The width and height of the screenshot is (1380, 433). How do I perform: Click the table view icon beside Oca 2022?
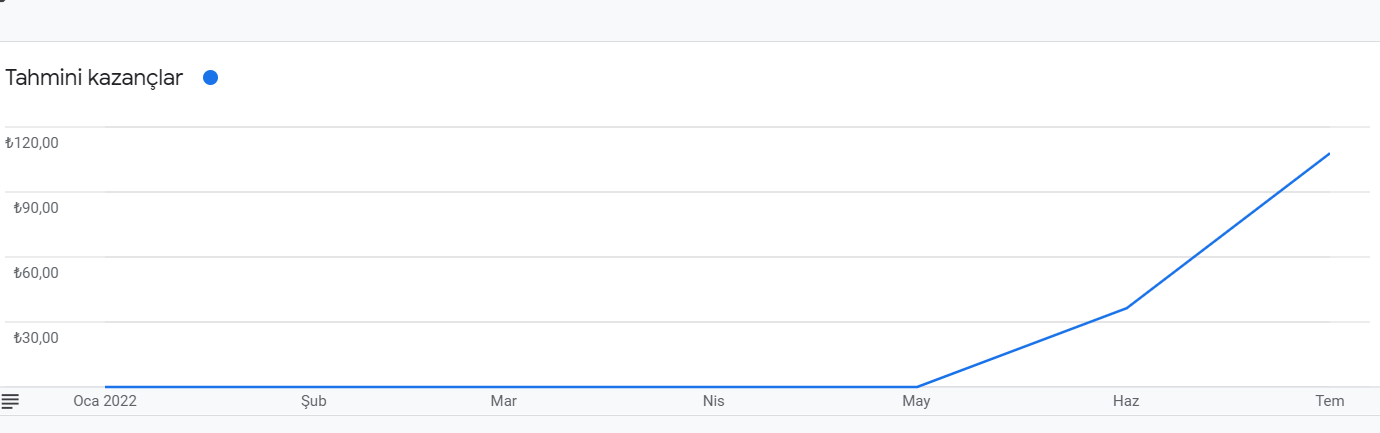pyautogui.click(x=10, y=401)
